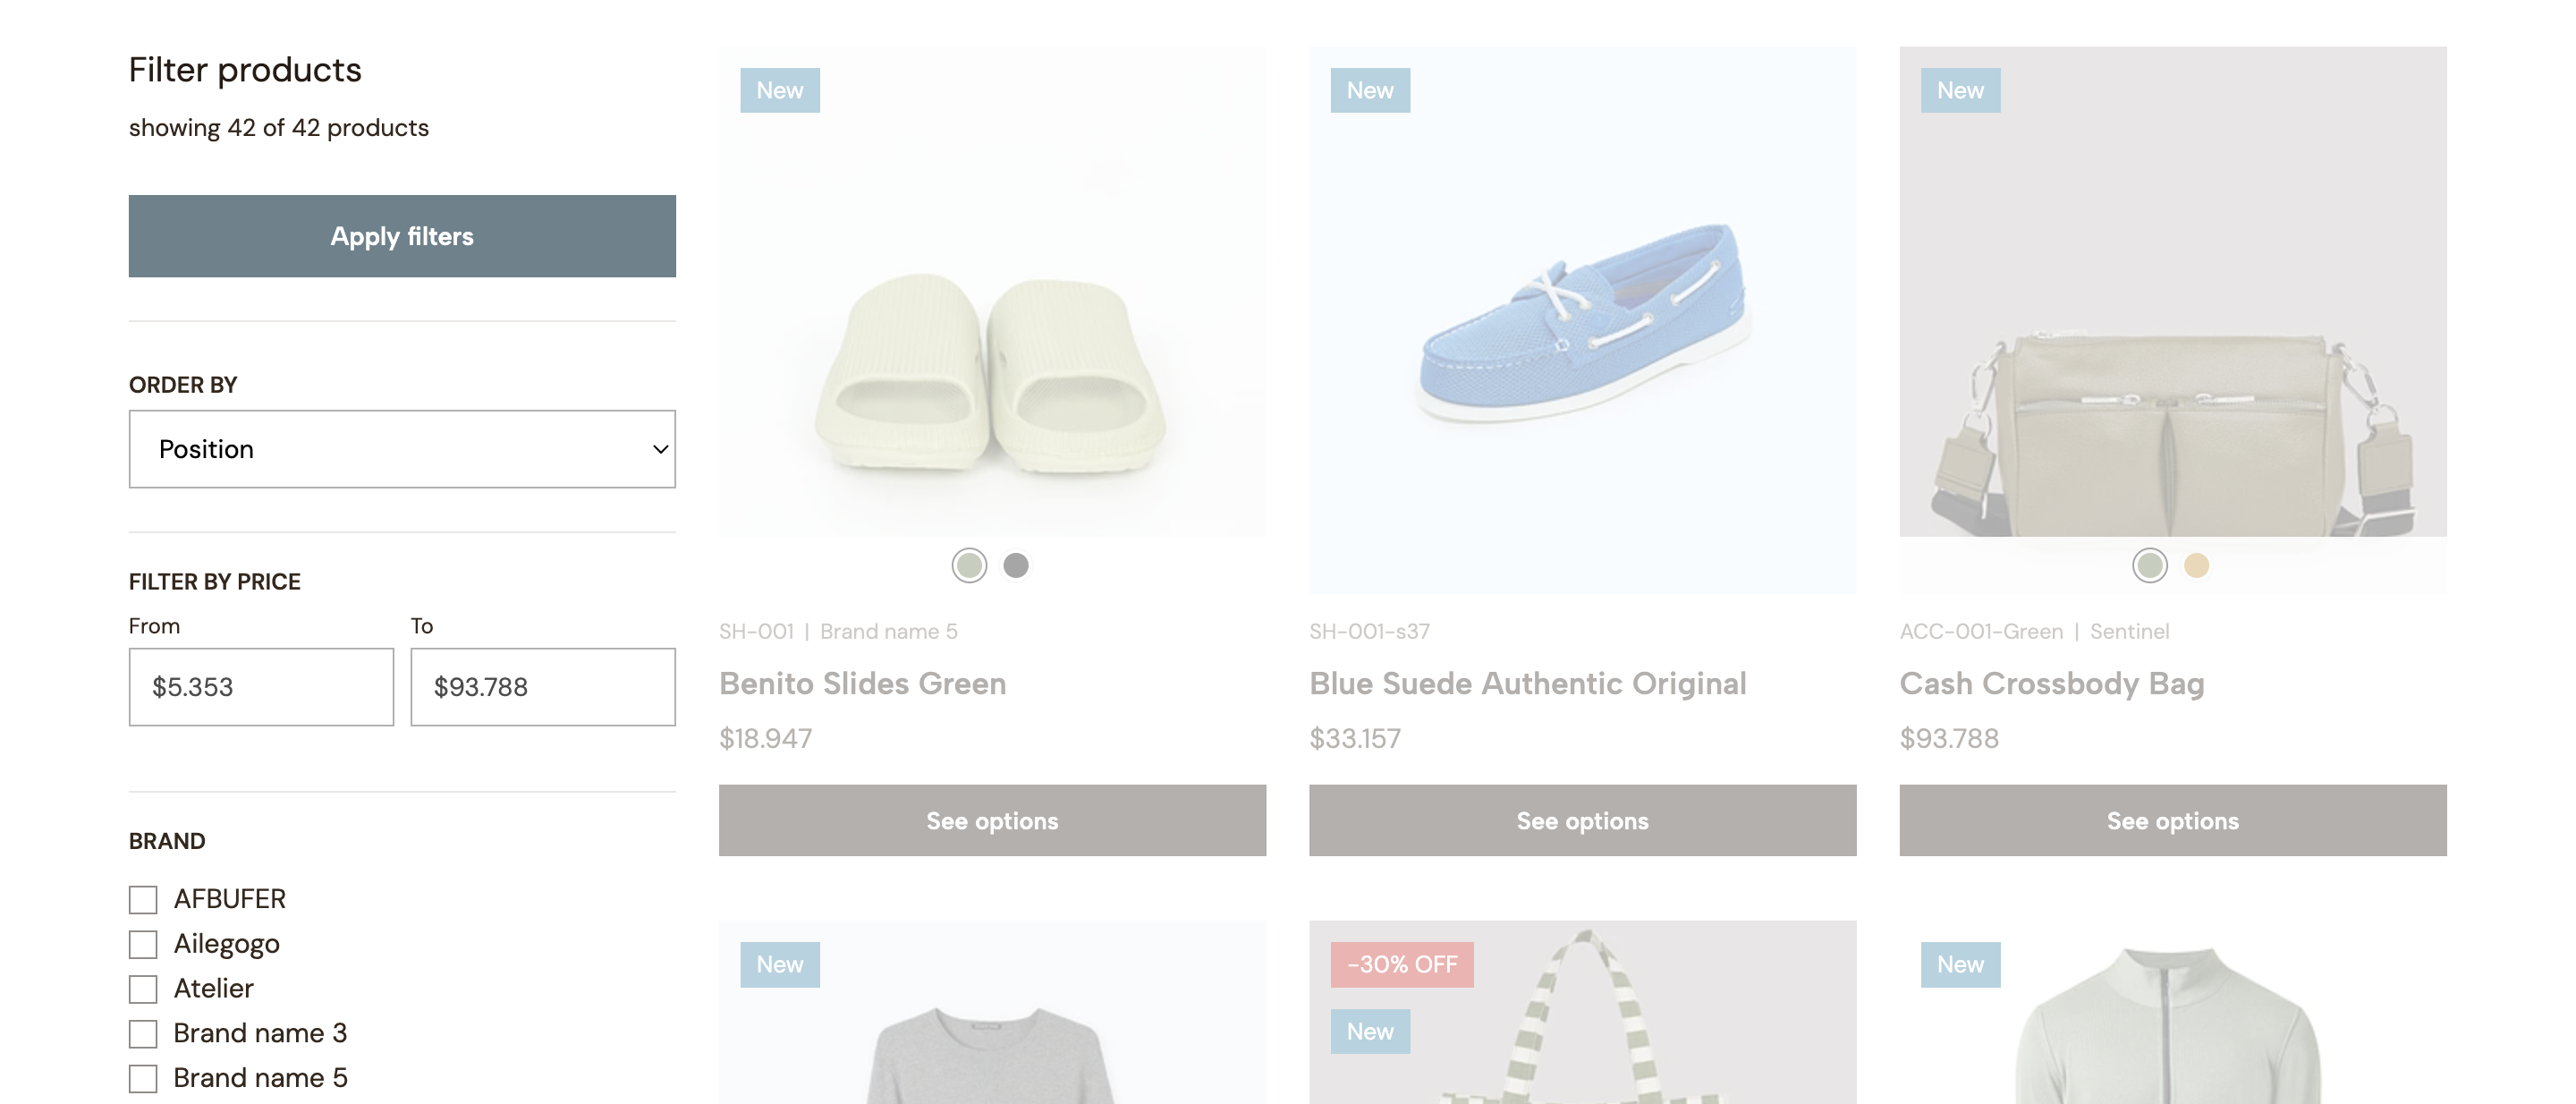Tick the Brand name 5 checkbox
Image resolution: width=2576 pixels, height=1104 pixels.
[143, 1078]
